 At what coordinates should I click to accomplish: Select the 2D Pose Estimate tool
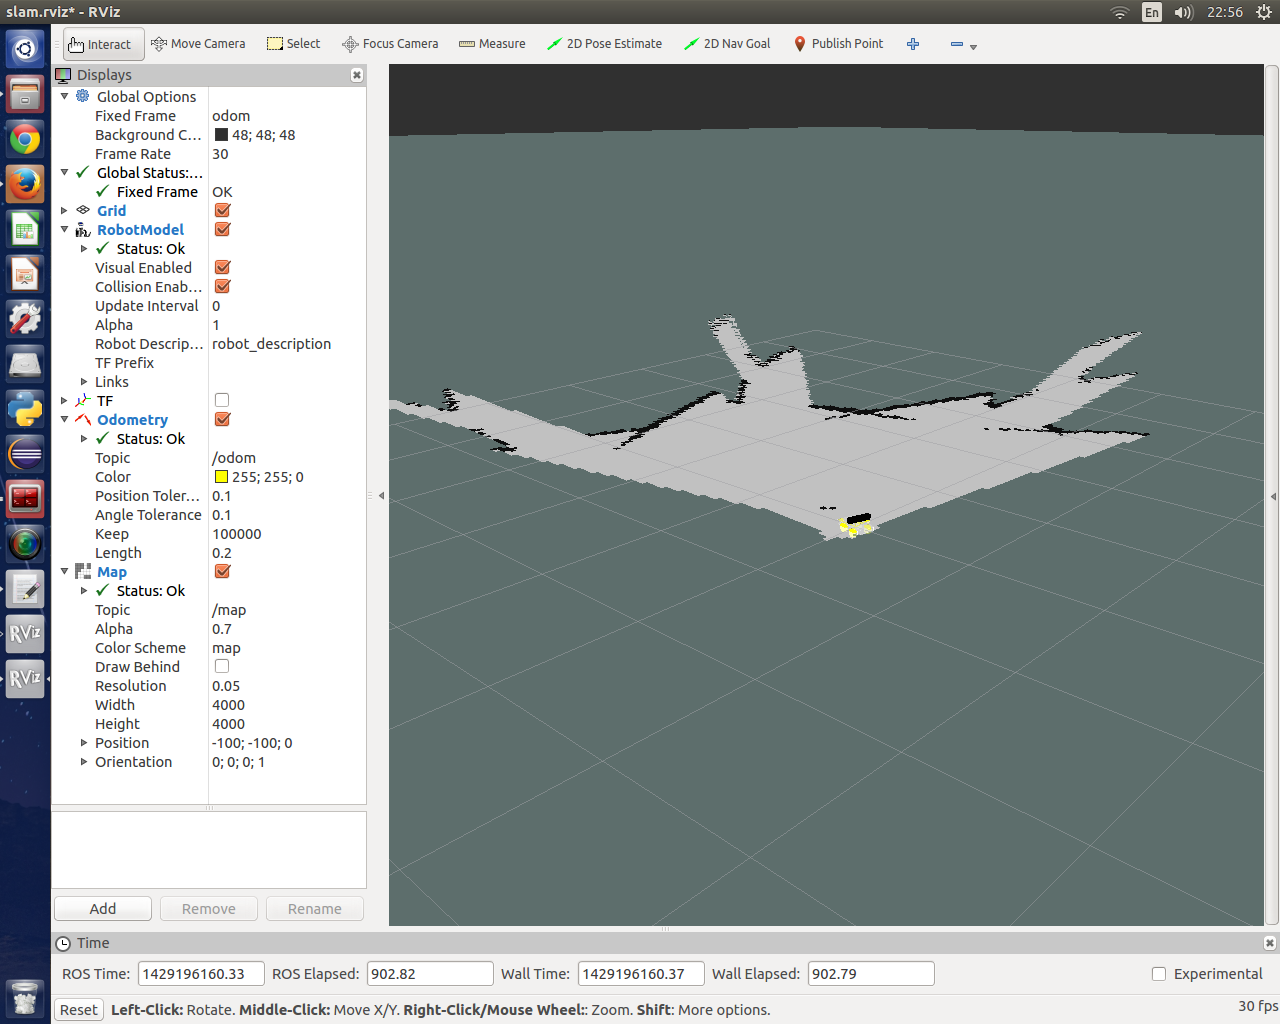[x=604, y=44]
